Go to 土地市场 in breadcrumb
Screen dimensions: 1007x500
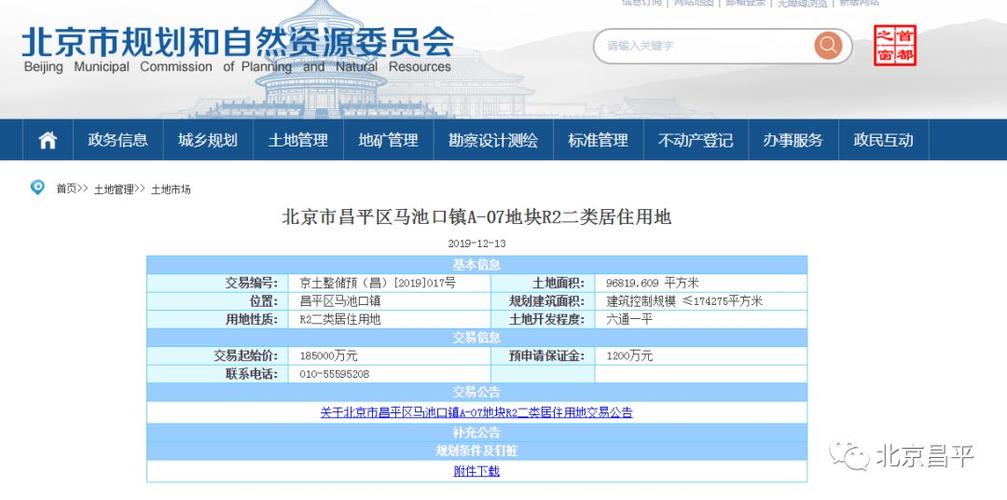[x=171, y=189]
